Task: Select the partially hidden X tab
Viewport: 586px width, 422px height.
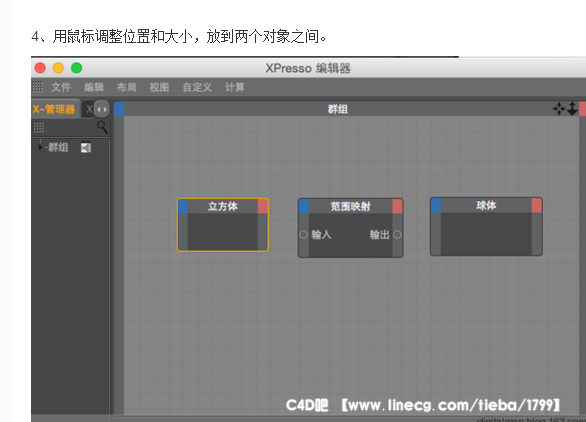Action: pyautogui.click(x=88, y=109)
